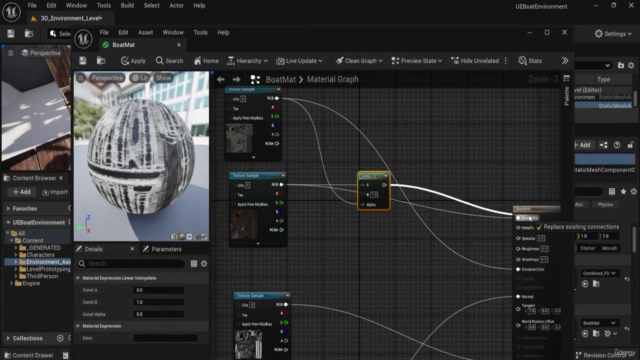Open the Help menu in the material editor
This screenshot has height=360, width=640.
click(x=223, y=32)
